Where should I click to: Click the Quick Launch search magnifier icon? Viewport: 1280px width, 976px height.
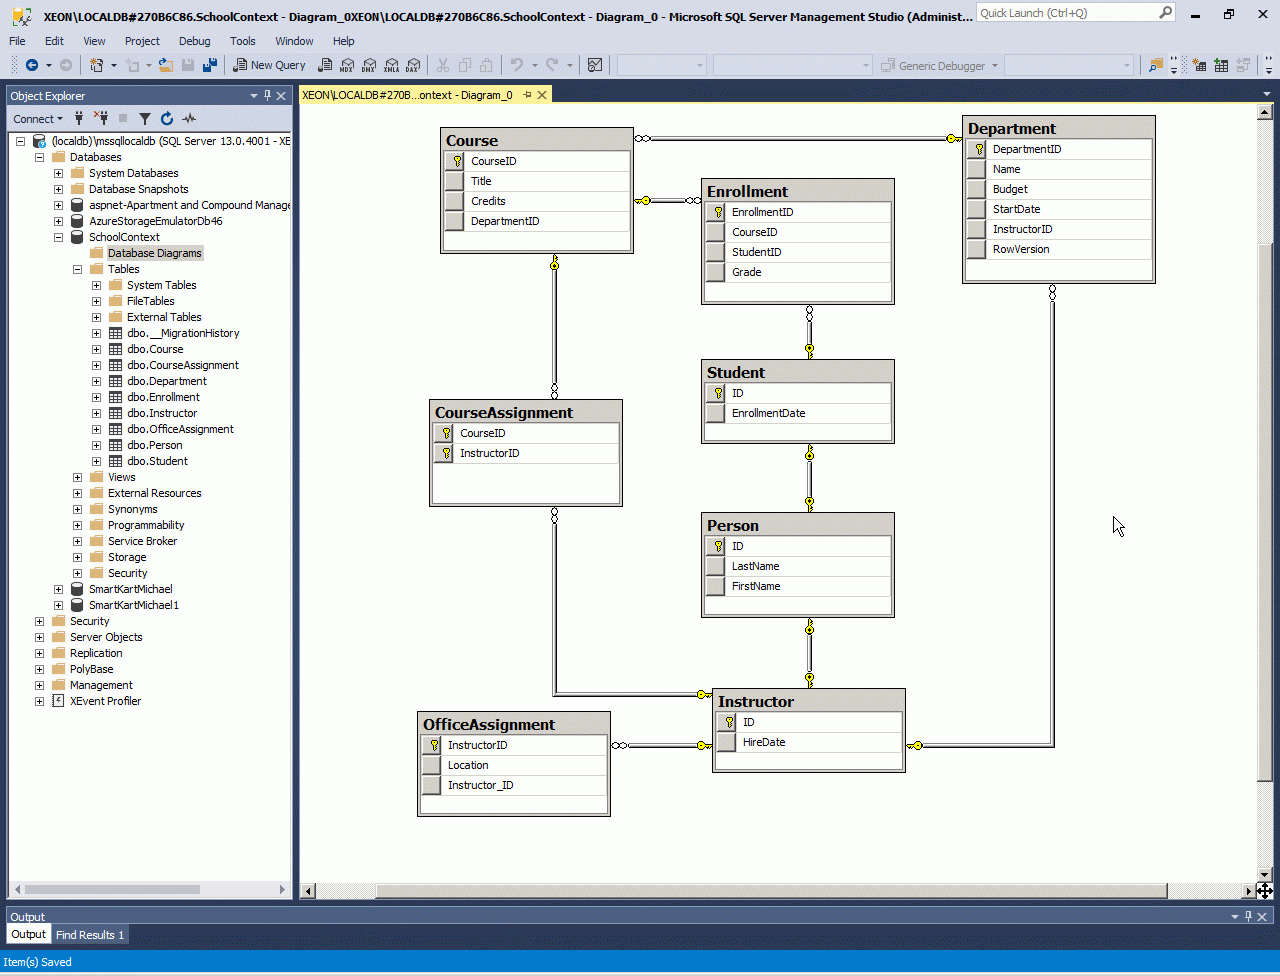point(1165,13)
